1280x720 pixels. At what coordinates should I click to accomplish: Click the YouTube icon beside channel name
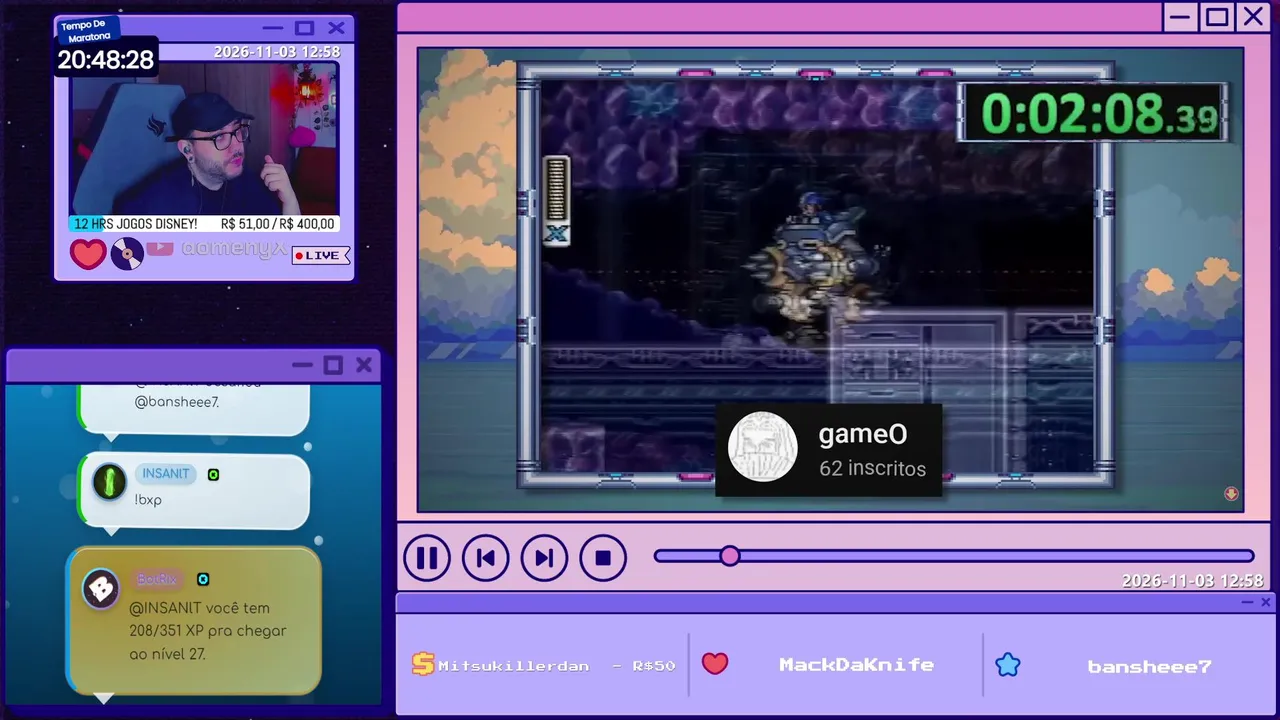(160, 249)
